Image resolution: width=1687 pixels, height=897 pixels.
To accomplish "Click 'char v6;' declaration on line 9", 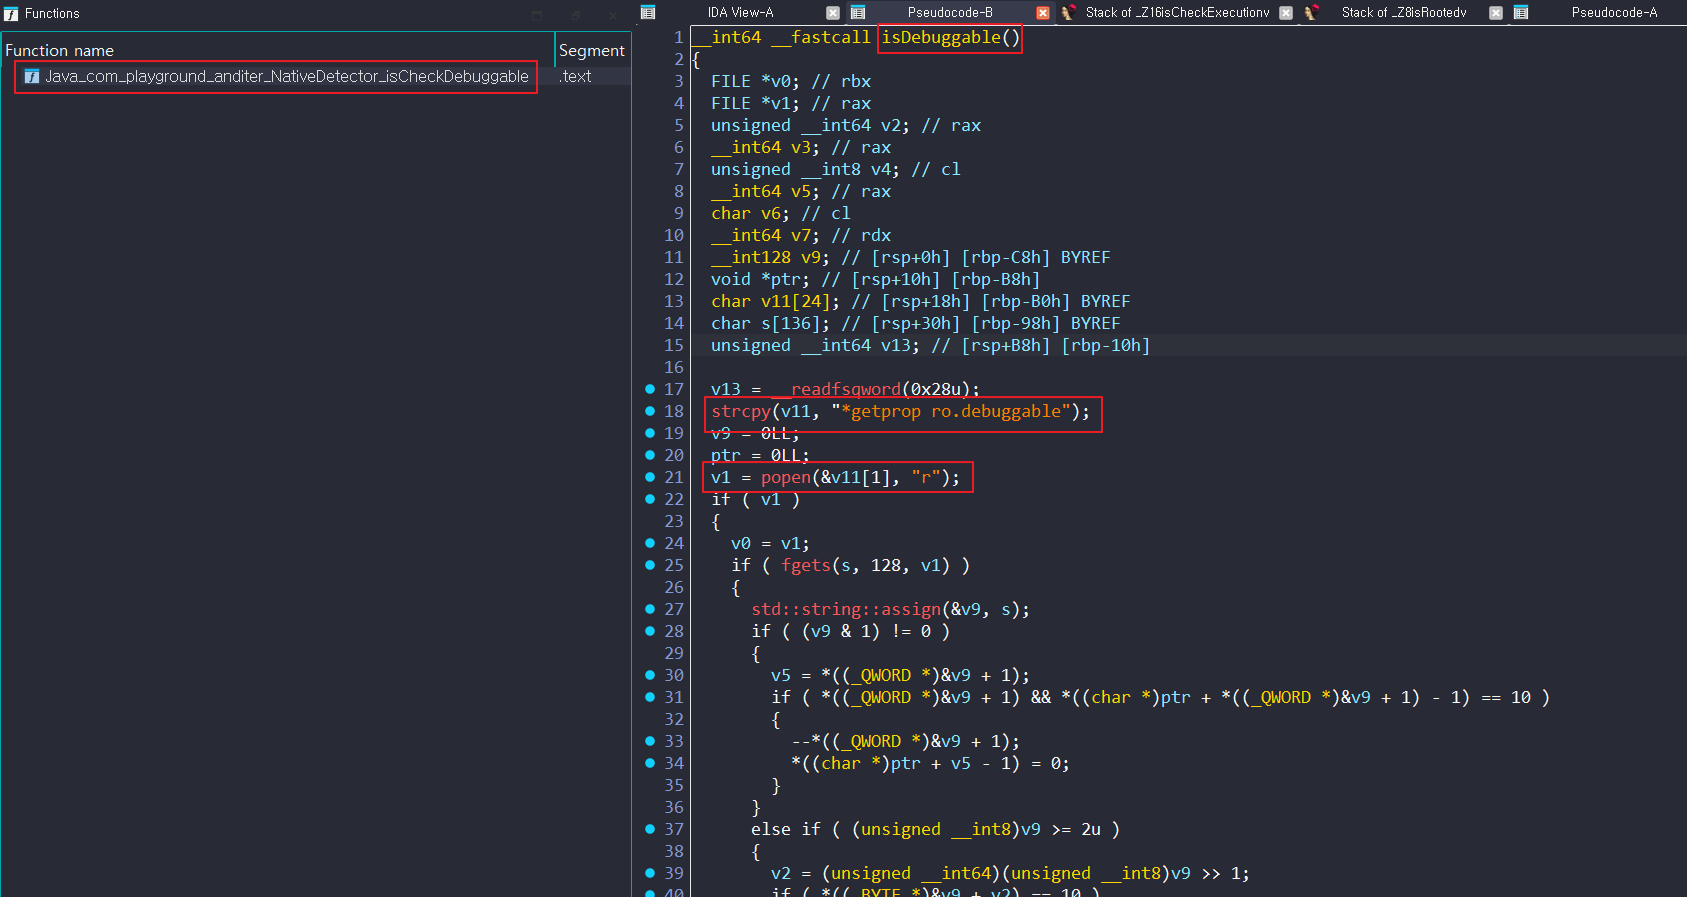I will click(751, 213).
